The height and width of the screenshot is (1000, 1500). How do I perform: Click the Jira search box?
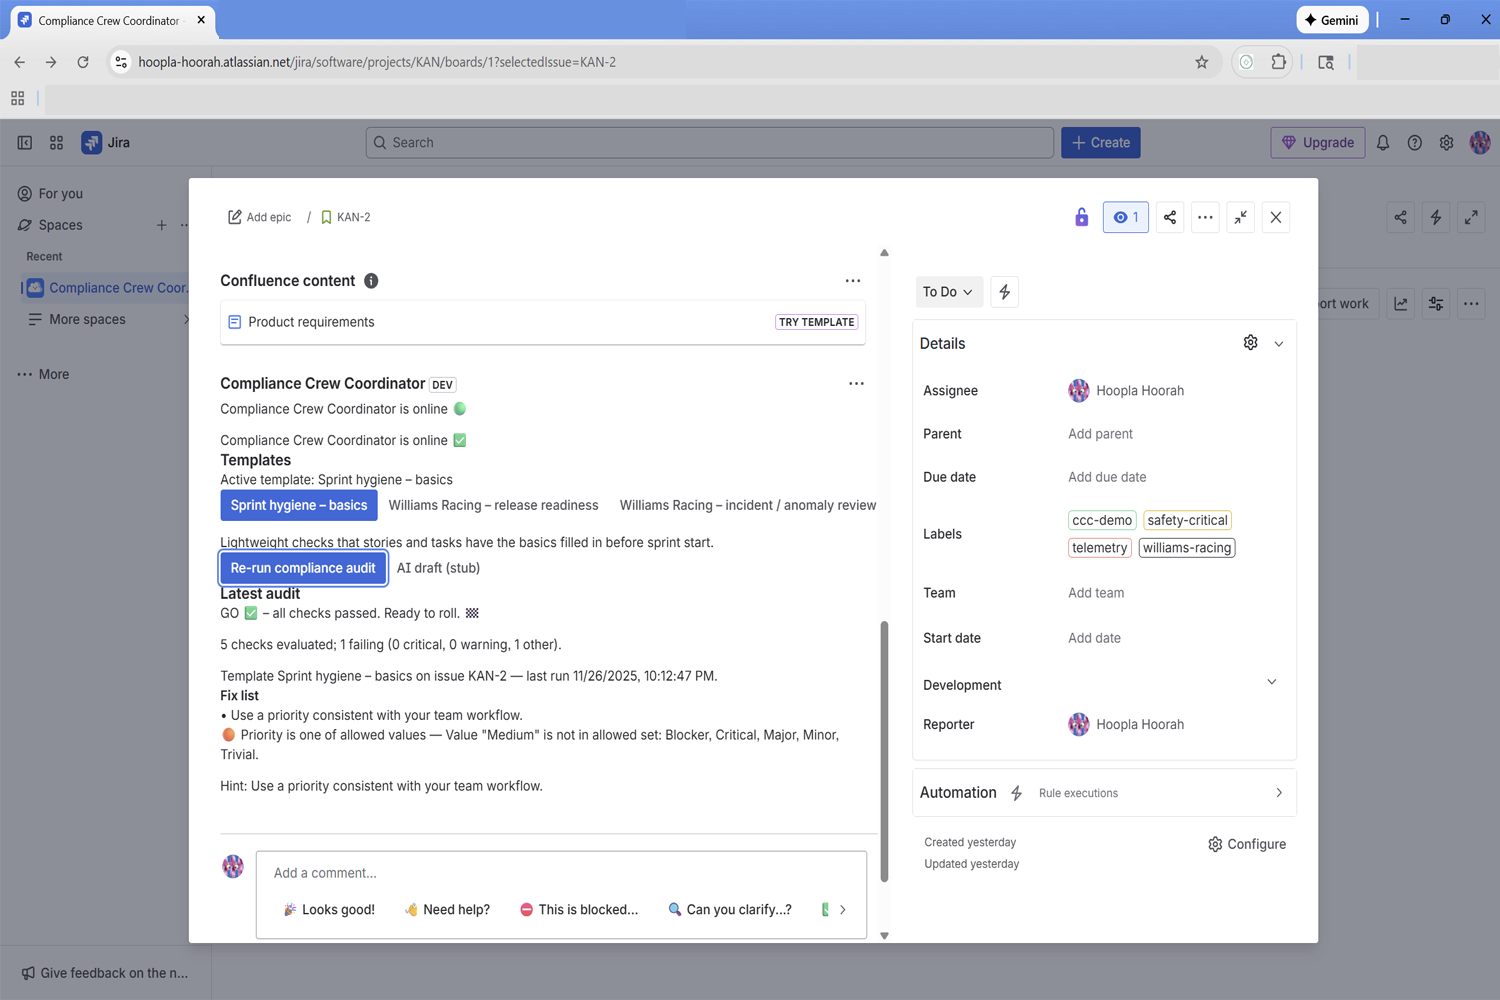click(x=710, y=143)
